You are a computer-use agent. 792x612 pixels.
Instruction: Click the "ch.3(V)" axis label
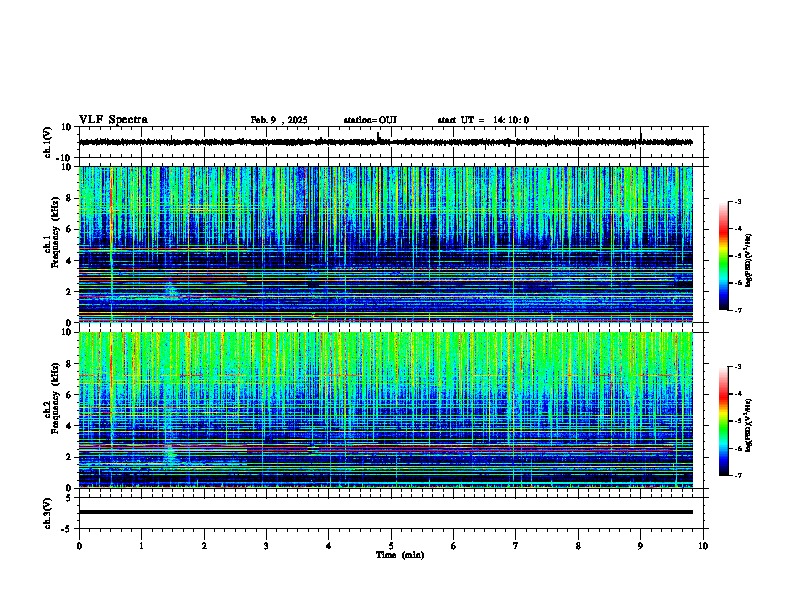[x=48, y=513]
